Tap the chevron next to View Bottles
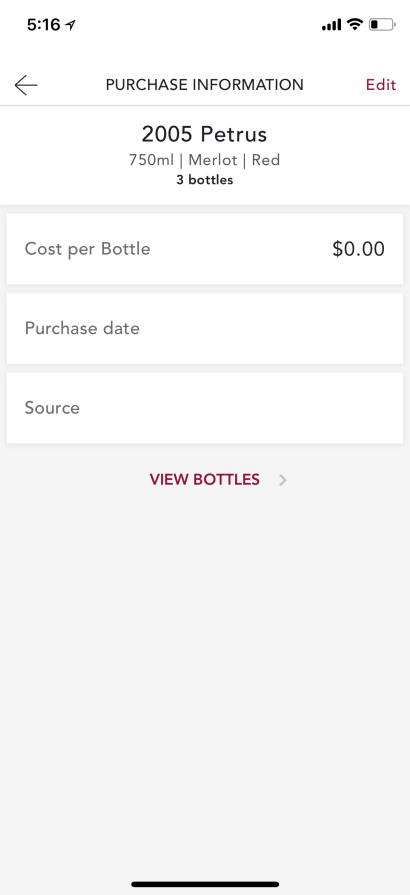The image size is (410, 895). pyautogui.click(x=282, y=480)
